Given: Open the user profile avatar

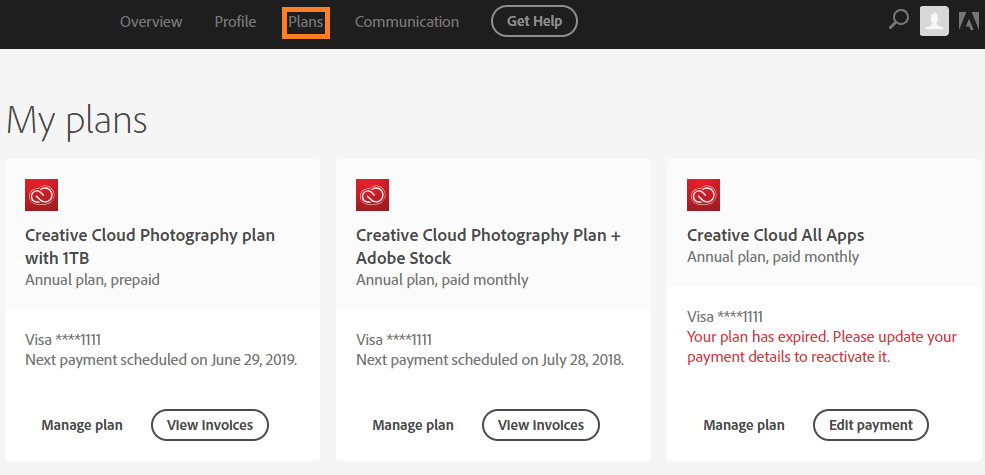Looking at the screenshot, I should (x=934, y=21).
